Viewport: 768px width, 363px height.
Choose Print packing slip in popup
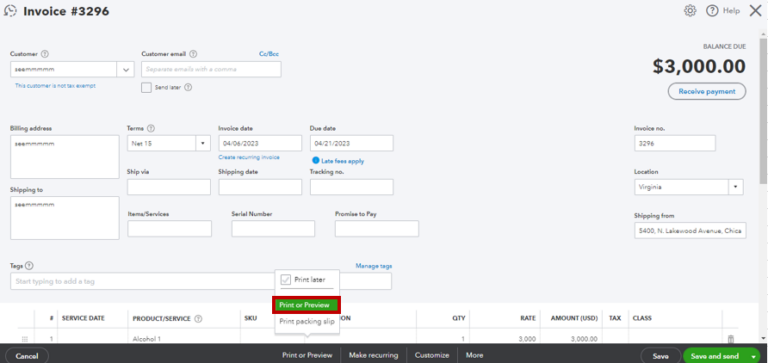[307, 322]
